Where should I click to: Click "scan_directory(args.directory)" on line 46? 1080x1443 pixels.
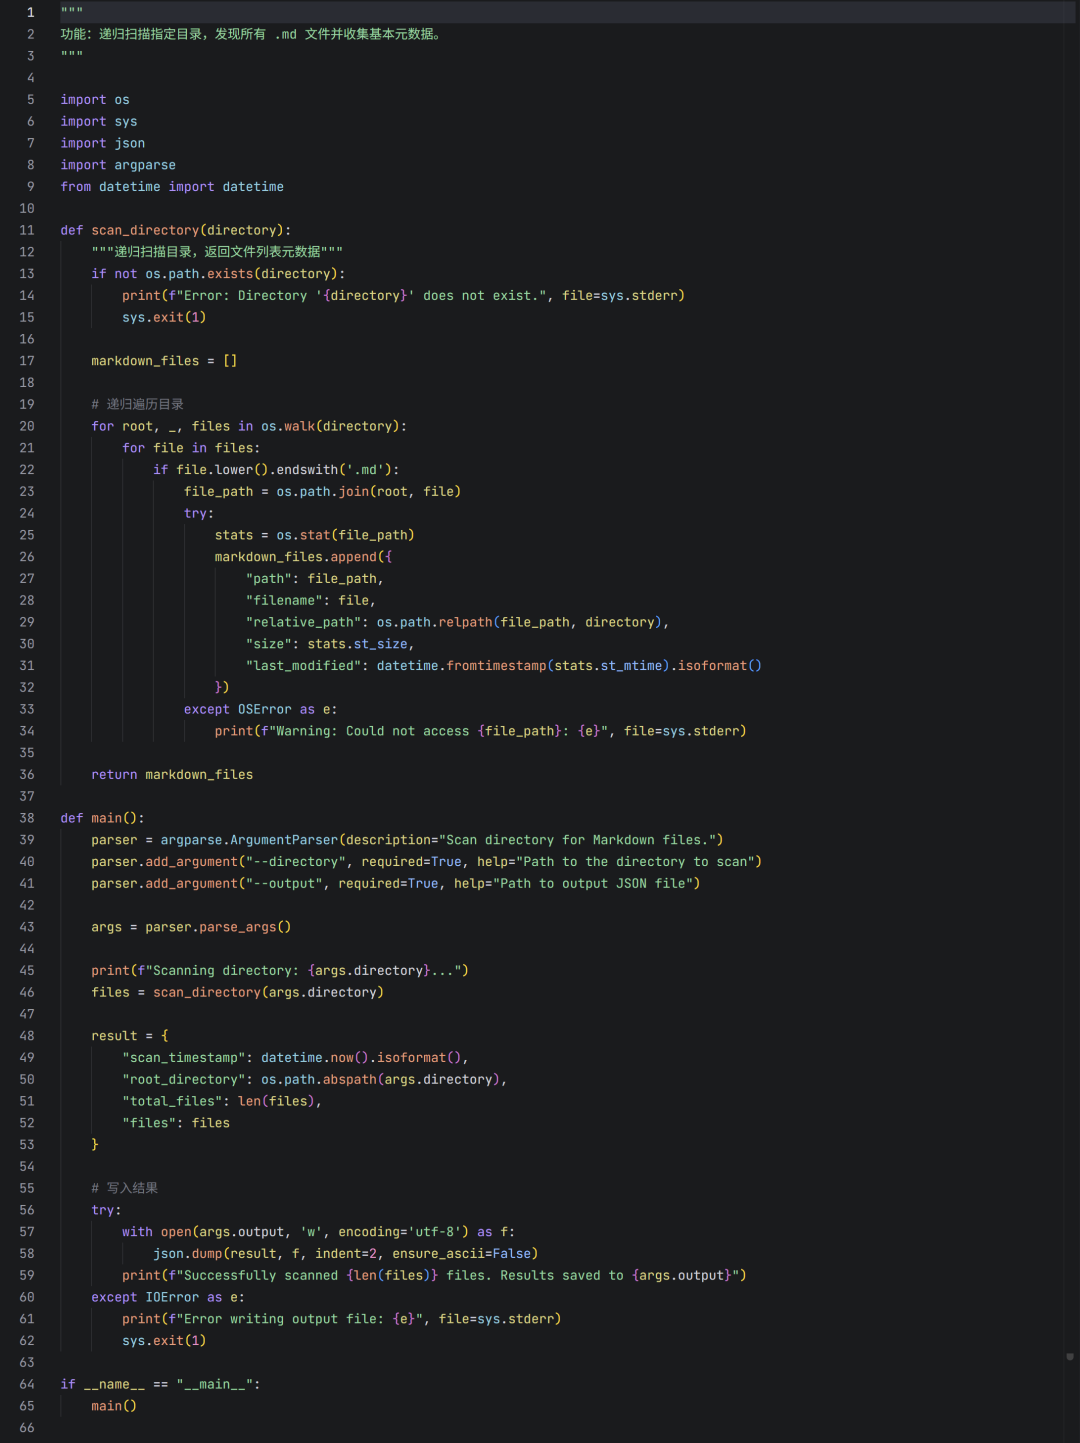(269, 993)
